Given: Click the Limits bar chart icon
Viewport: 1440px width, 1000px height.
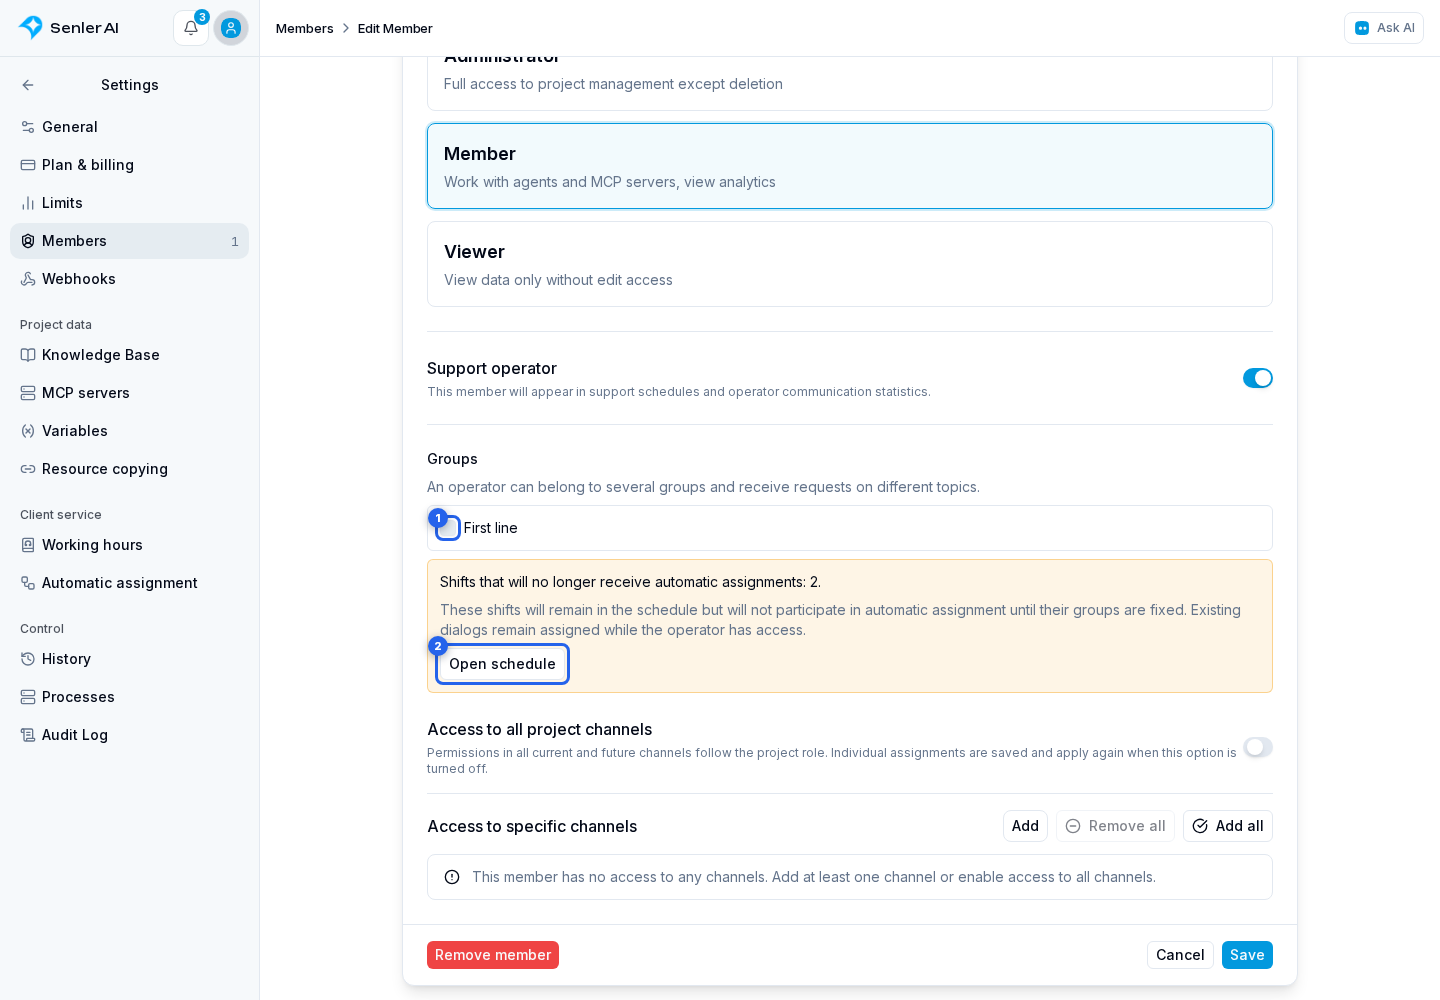Looking at the screenshot, I should tap(28, 203).
